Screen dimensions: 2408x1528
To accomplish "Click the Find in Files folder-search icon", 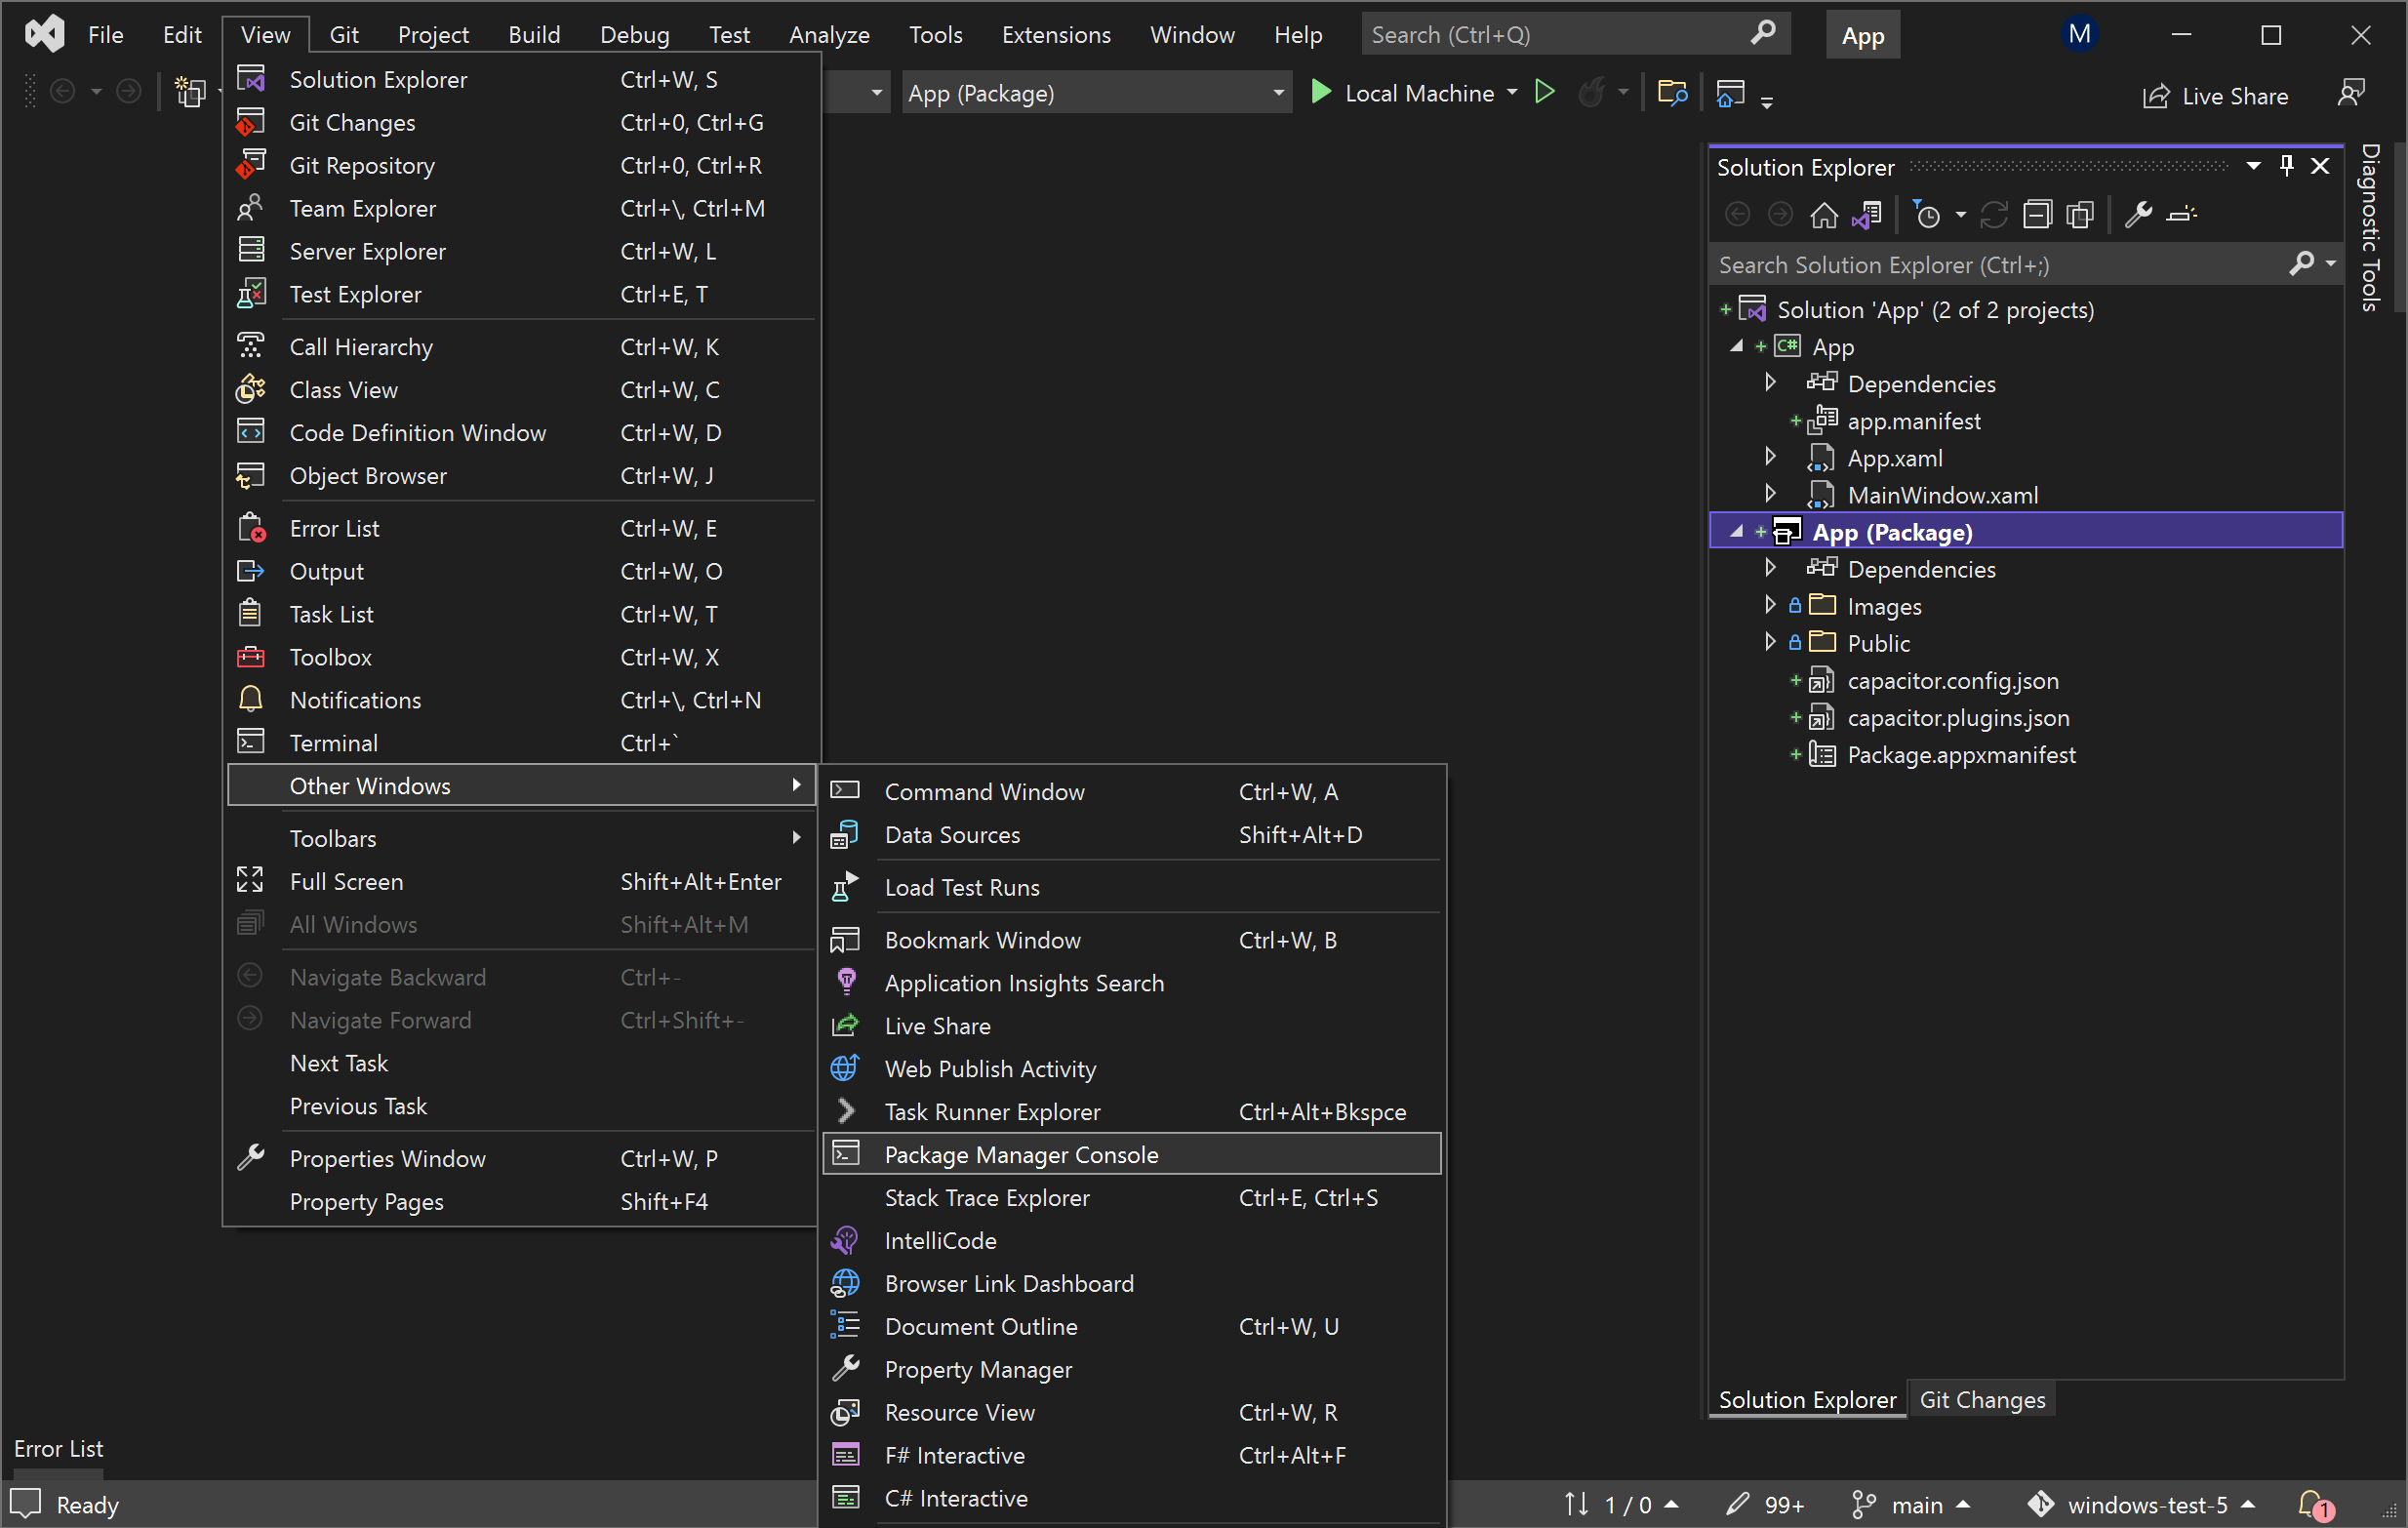I will click(x=1673, y=92).
